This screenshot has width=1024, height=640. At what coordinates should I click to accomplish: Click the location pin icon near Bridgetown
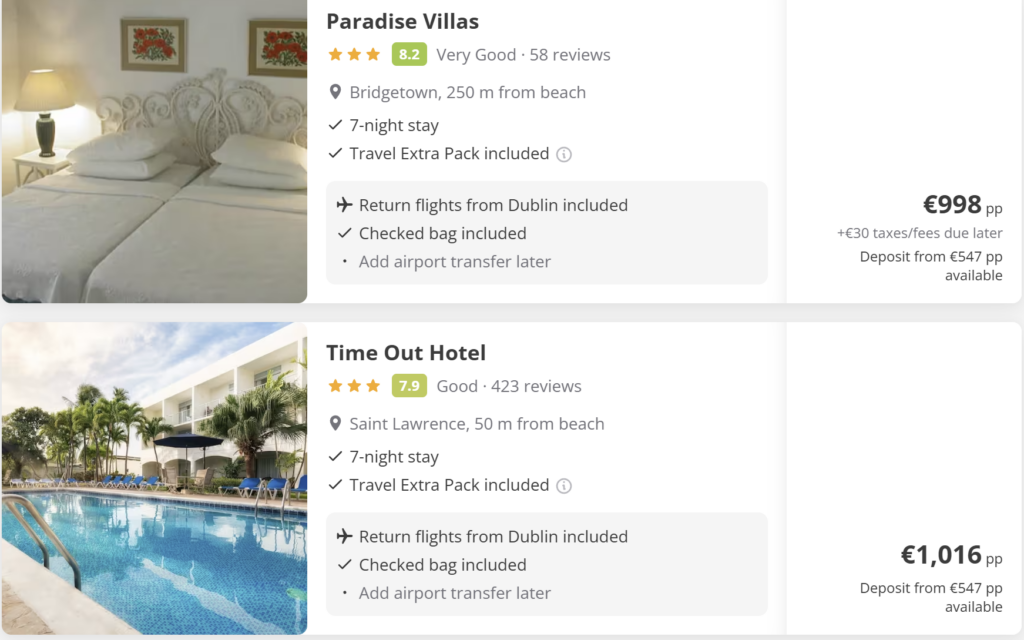coord(336,92)
